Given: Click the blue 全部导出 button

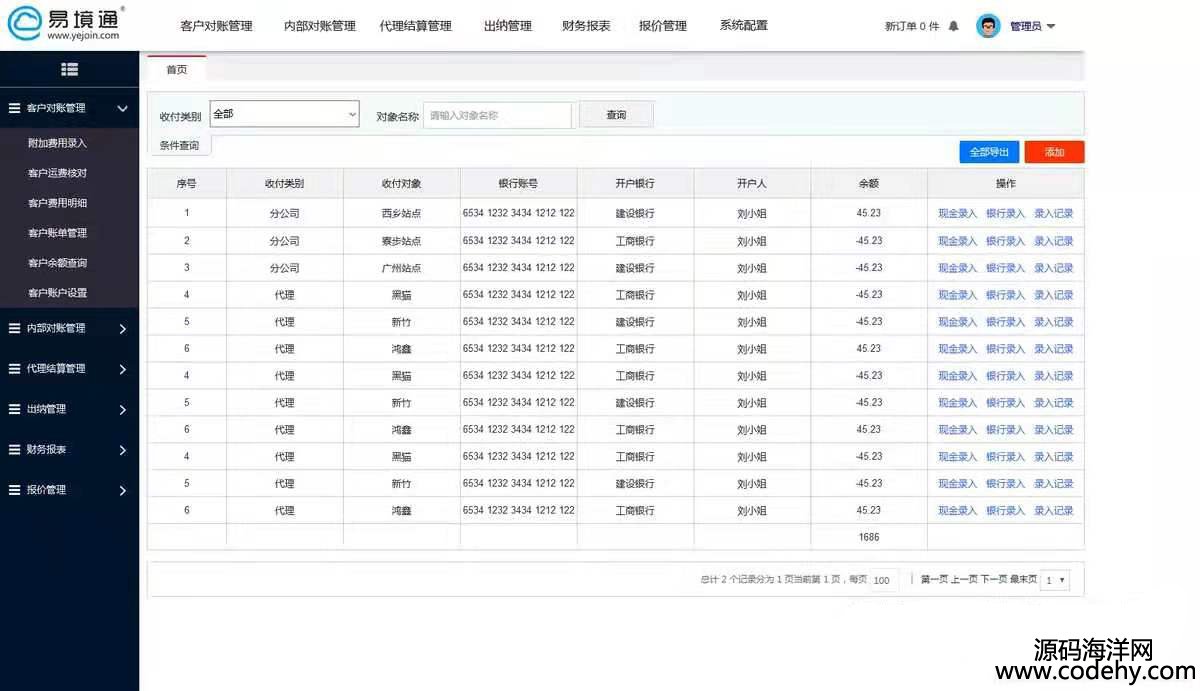Looking at the screenshot, I should tap(989, 152).
